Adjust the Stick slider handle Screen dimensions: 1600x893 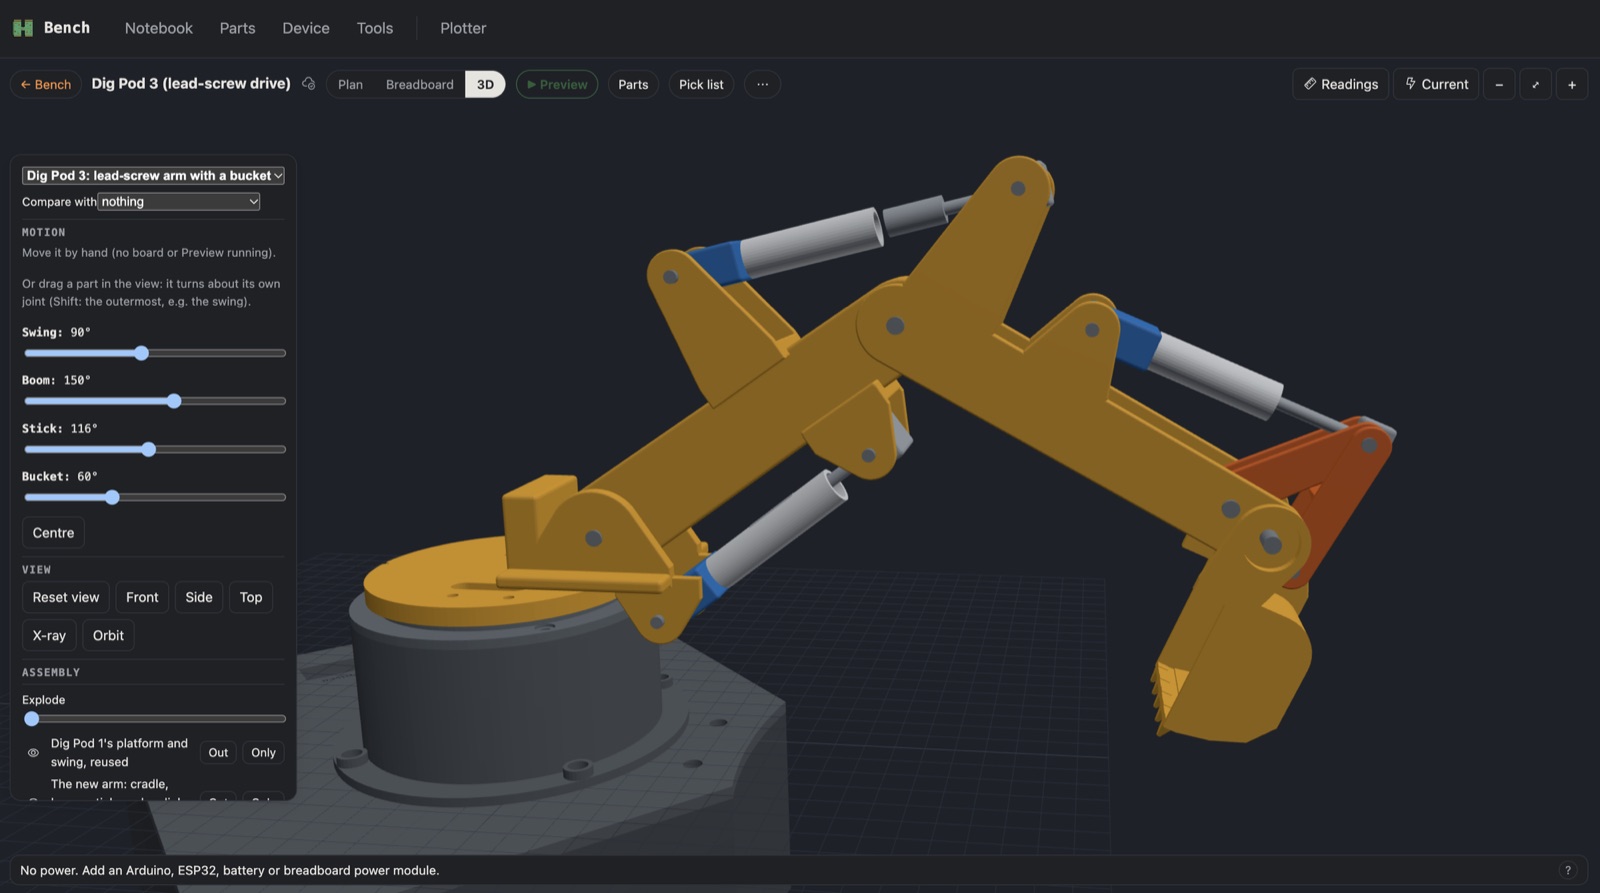point(148,449)
